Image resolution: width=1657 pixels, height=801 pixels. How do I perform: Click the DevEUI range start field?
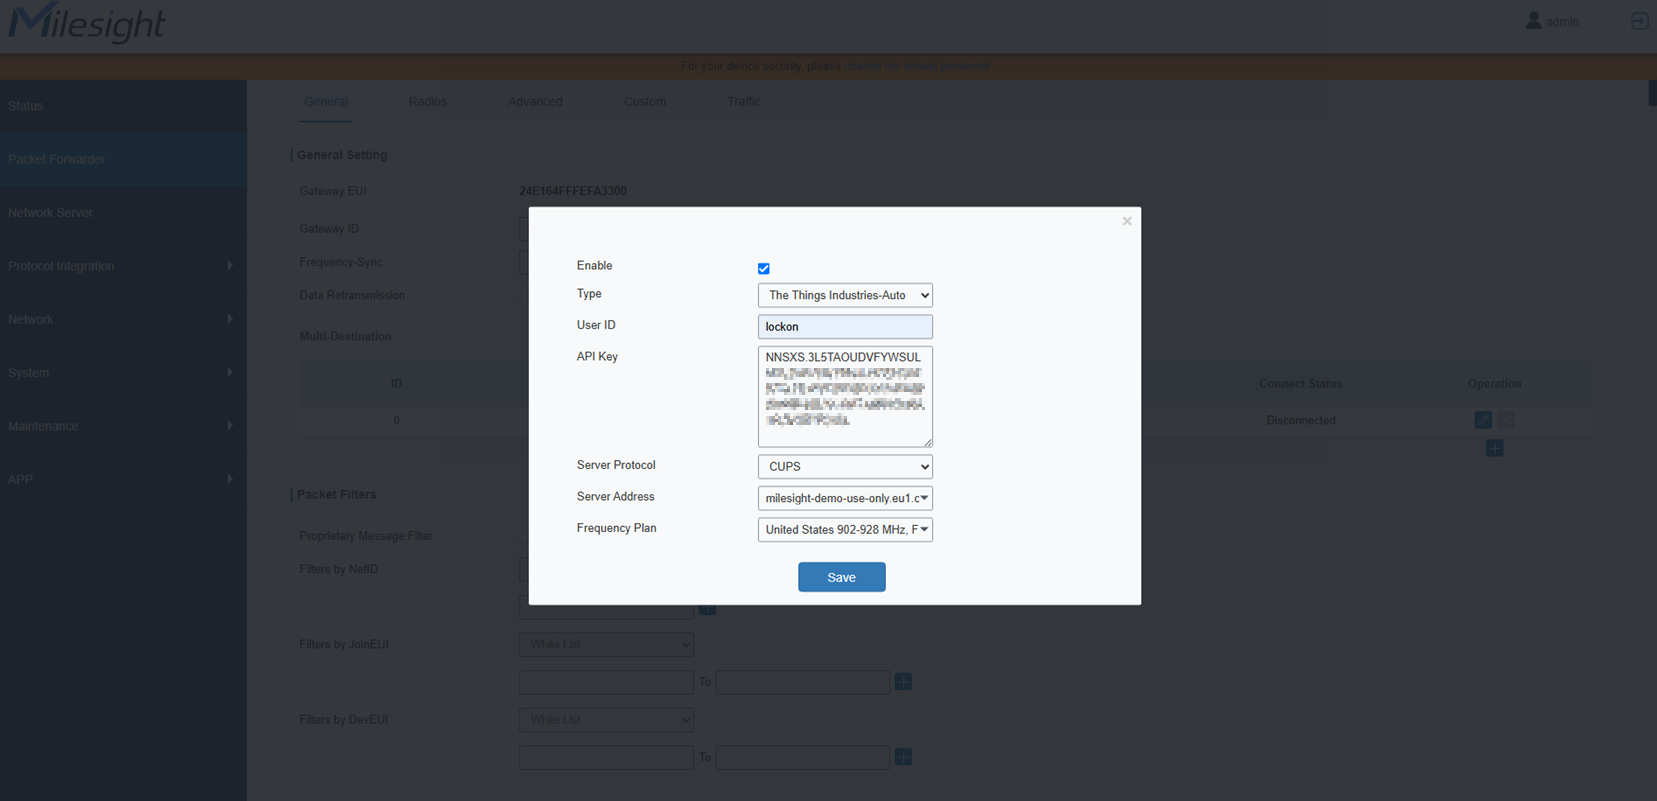(606, 758)
